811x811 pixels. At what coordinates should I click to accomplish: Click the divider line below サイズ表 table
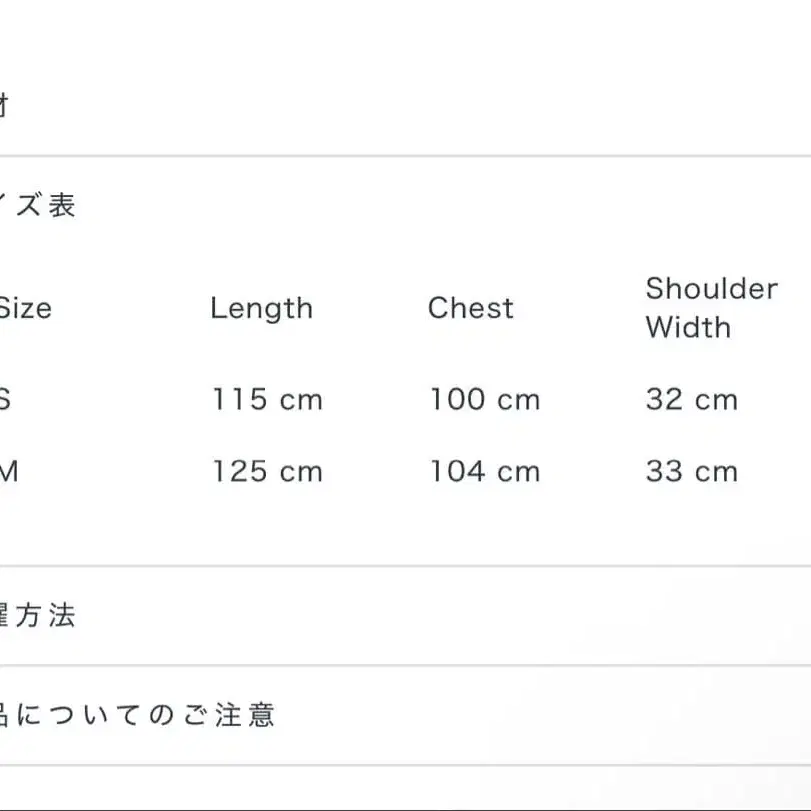406,566
